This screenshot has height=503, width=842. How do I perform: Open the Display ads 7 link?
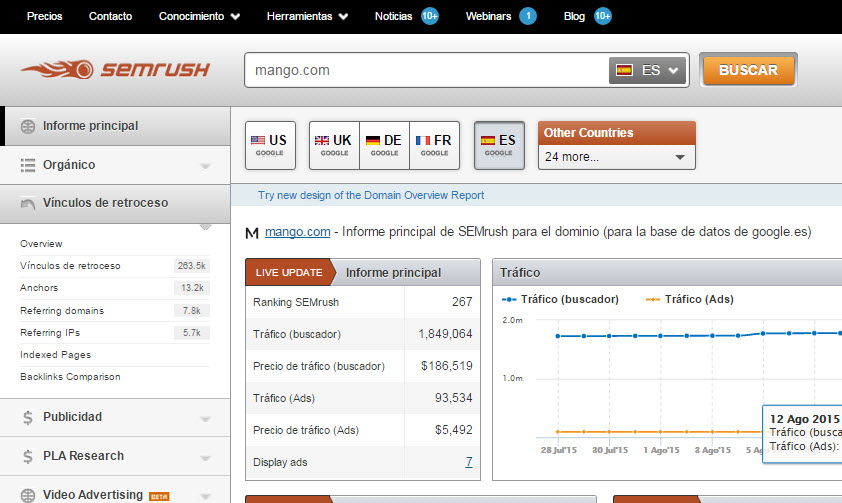[x=469, y=462]
